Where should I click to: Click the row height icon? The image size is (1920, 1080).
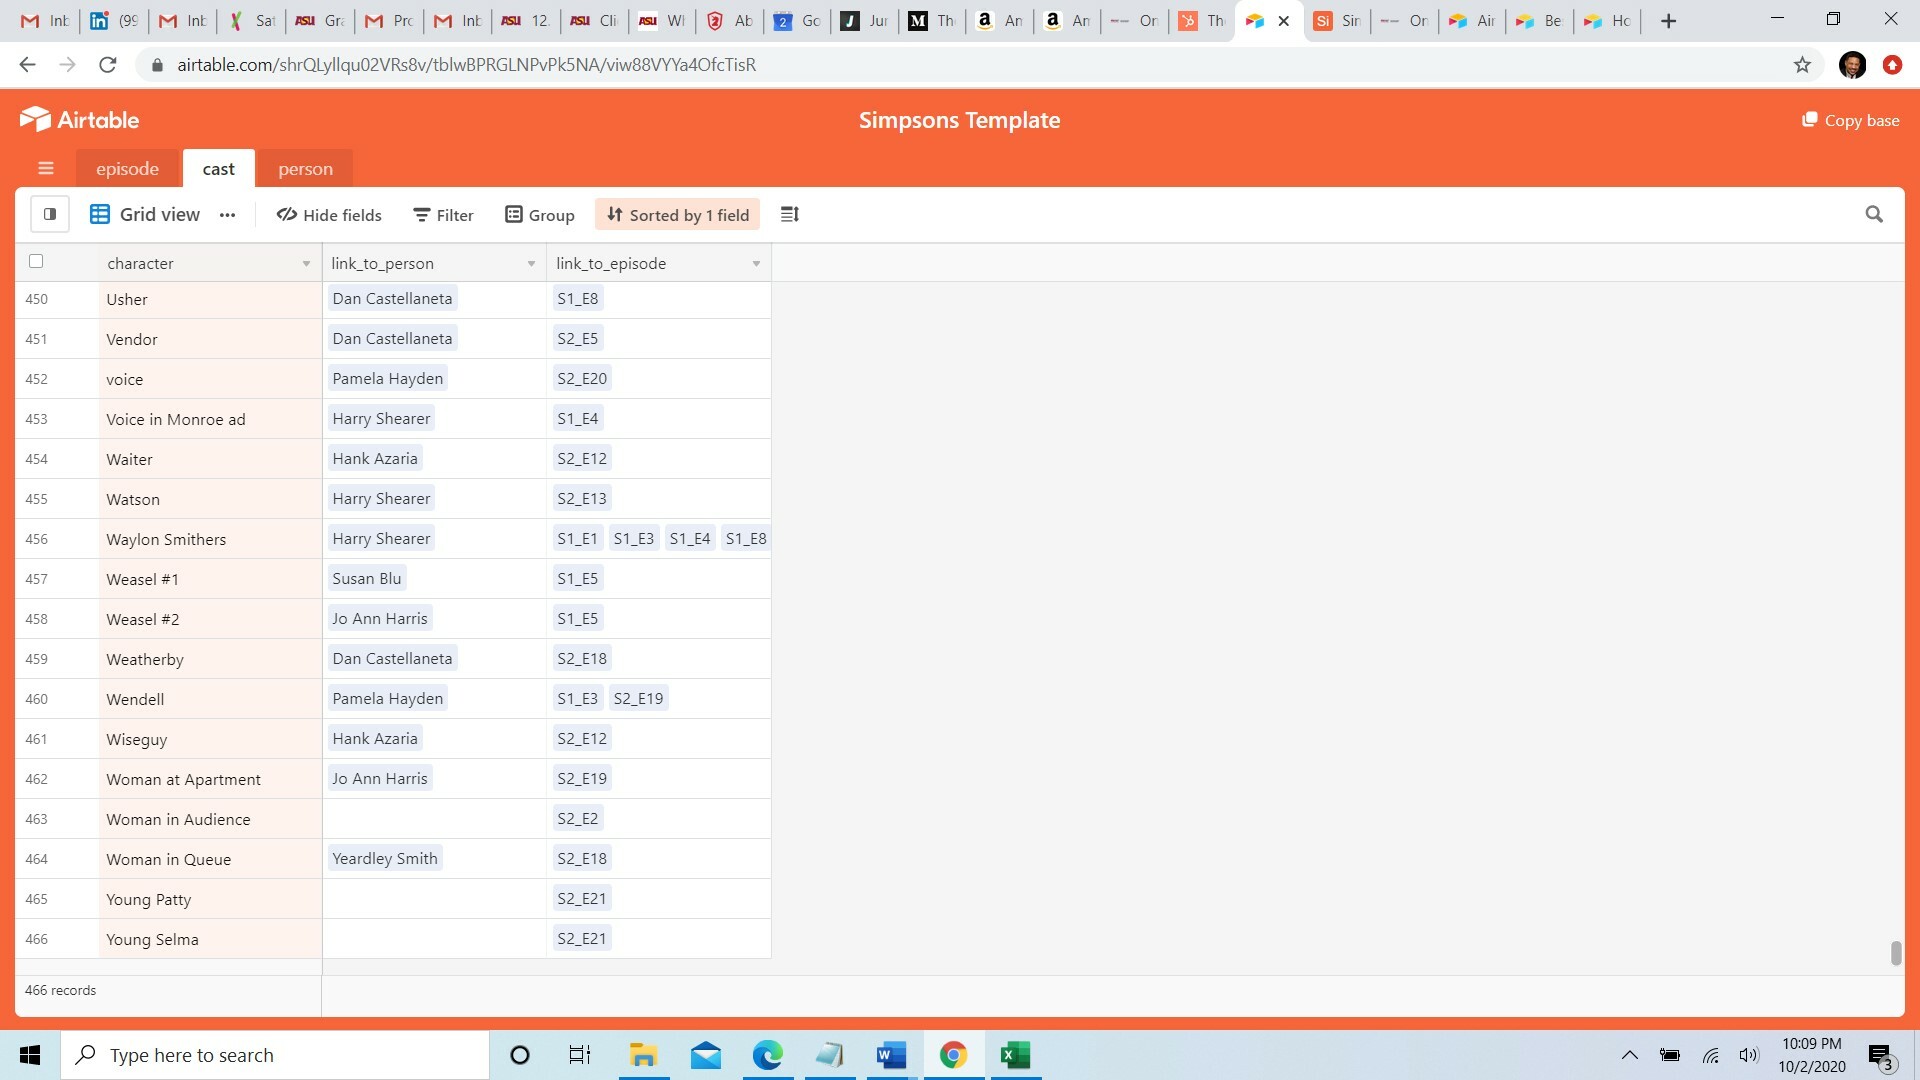click(790, 214)
